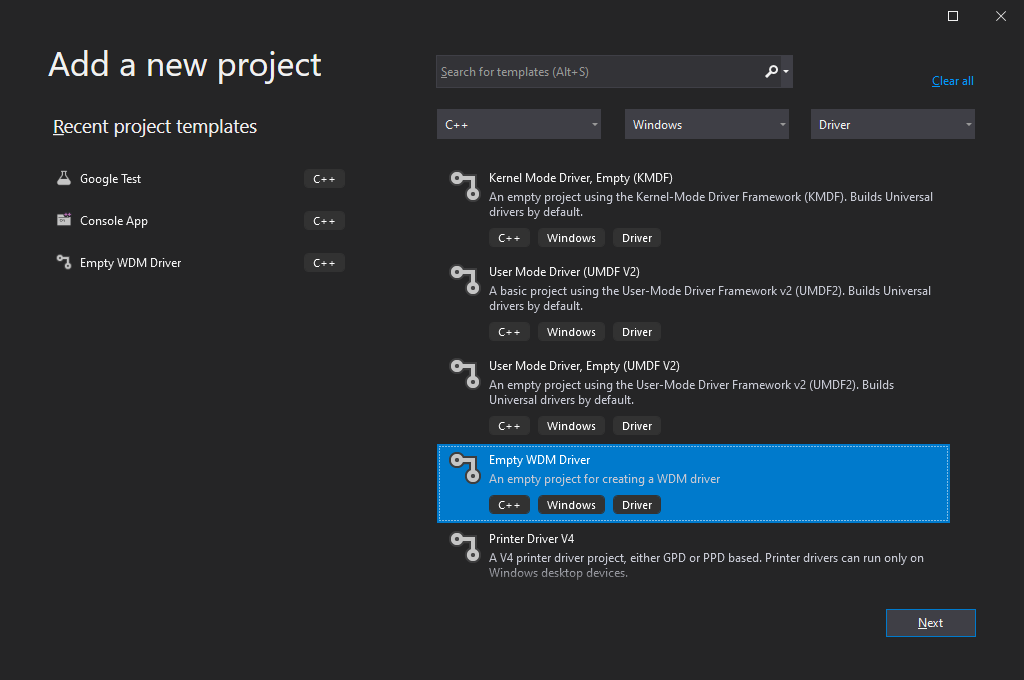Screen dimensions: 1024x680
Task: Expand the Driver project type dropdown
Action: pyautogui.click(x=892, y=125)
